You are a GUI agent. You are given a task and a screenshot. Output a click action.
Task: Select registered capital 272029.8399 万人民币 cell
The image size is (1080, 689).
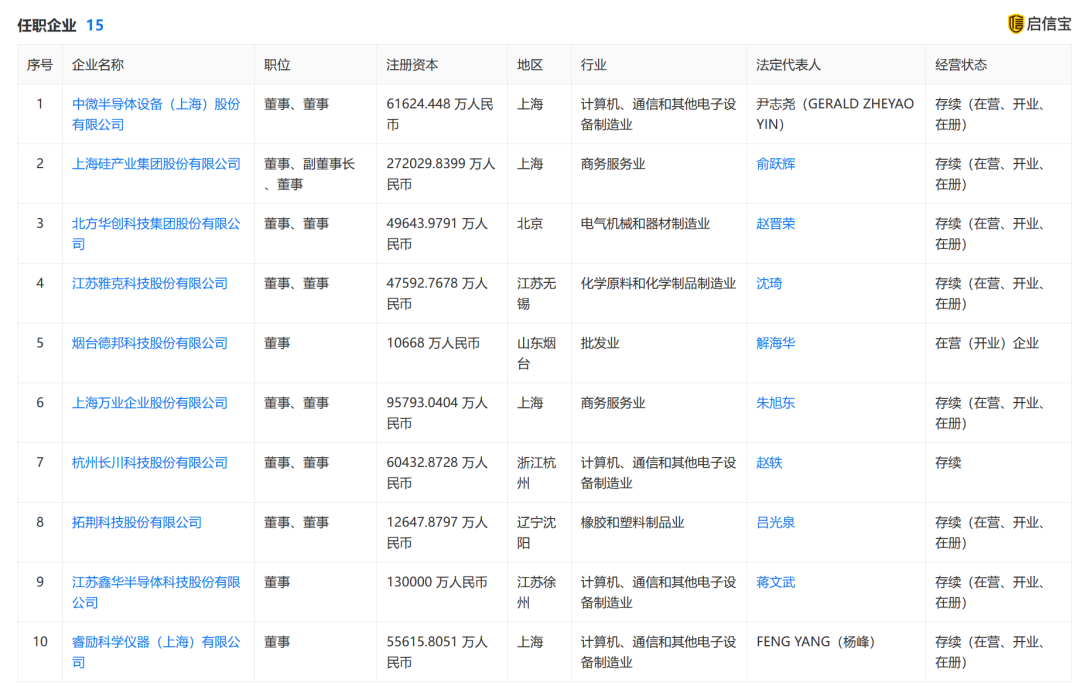coord(441,174)
